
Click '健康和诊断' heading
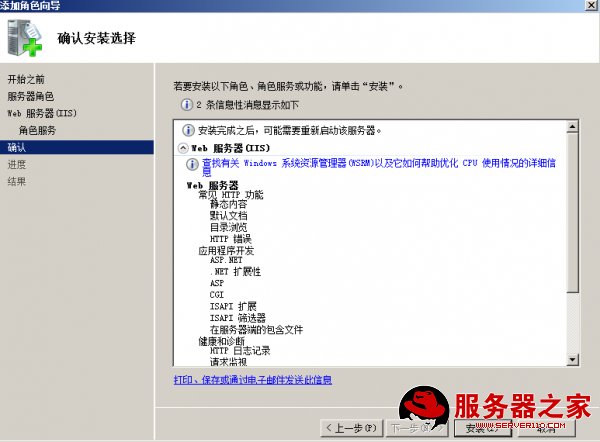[222, 341]
